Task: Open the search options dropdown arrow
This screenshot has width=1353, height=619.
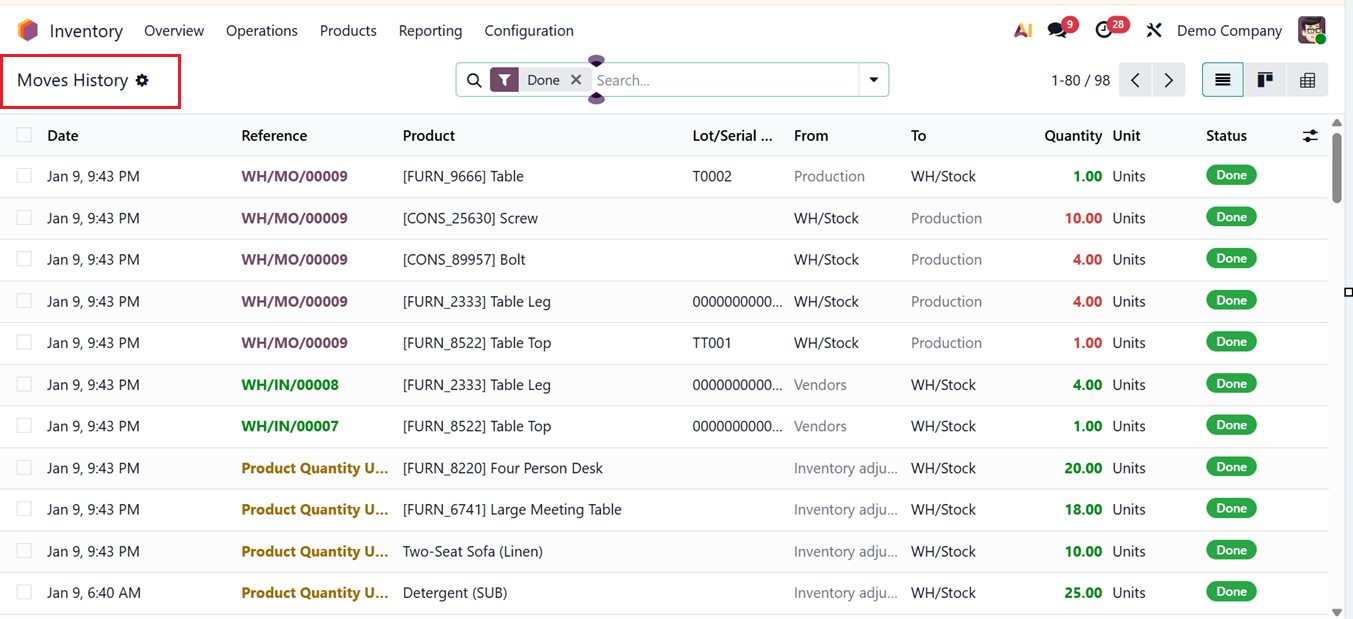Action: 873,79
